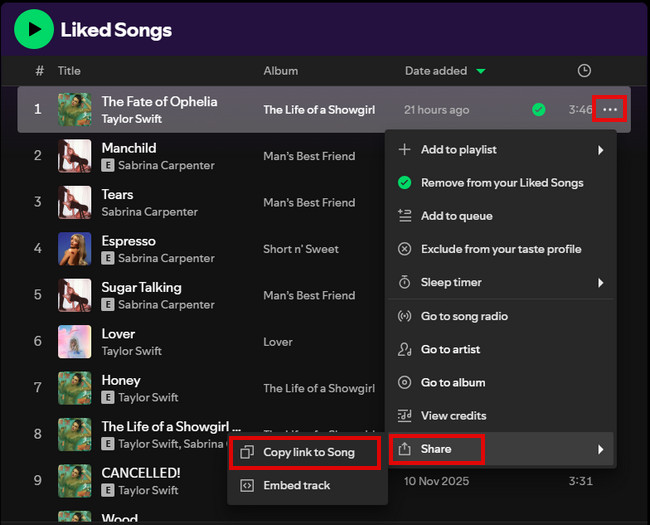
Task: Choose Go to artist from the menu
Action: point(501,350)
